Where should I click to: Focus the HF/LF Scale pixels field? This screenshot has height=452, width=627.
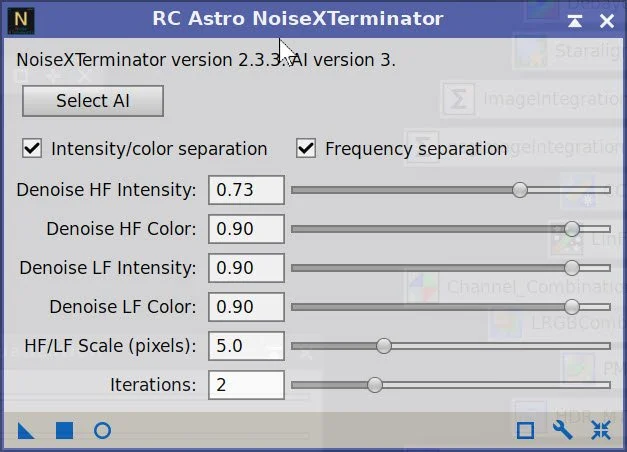tap(246, 346)
